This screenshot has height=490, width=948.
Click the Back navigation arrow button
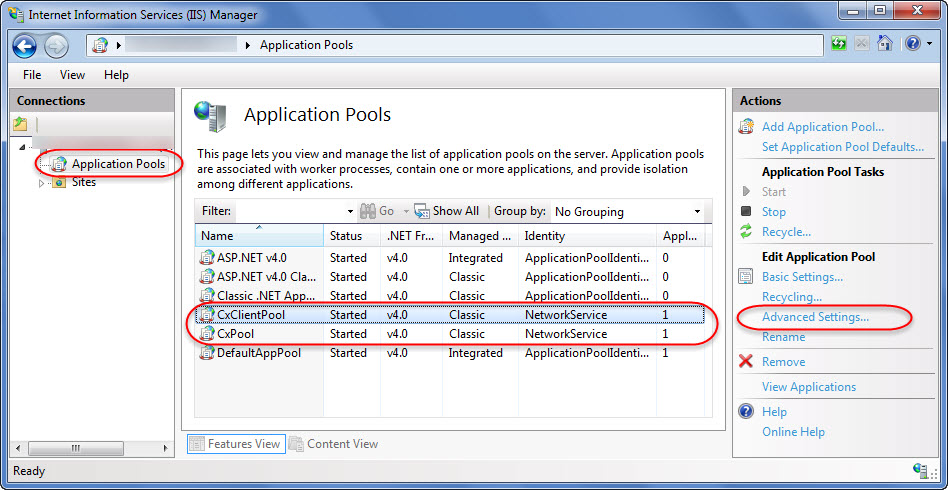click(x=25, y=45)
